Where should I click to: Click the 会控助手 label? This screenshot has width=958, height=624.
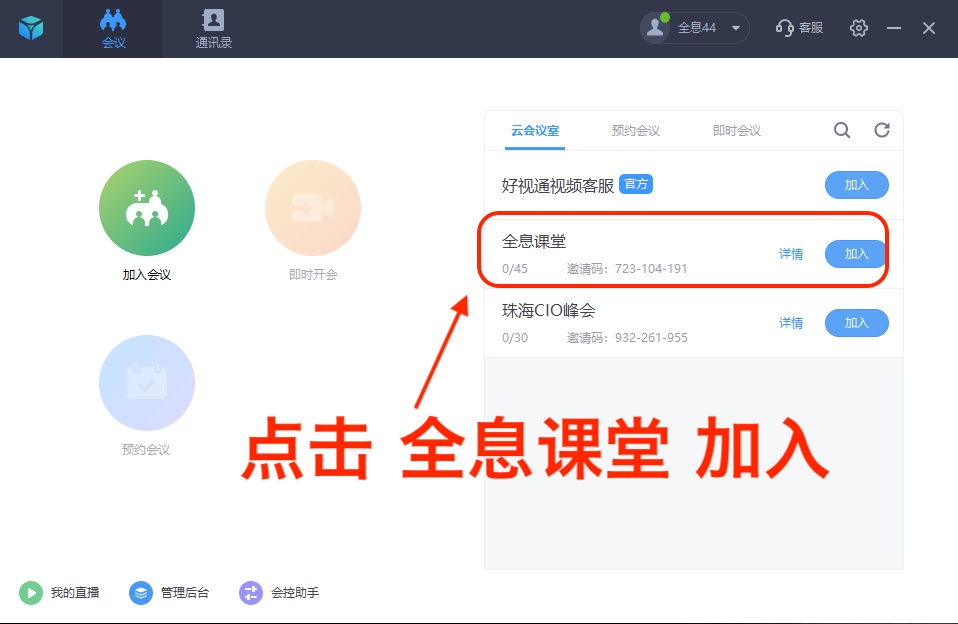[x=295, y=593]
